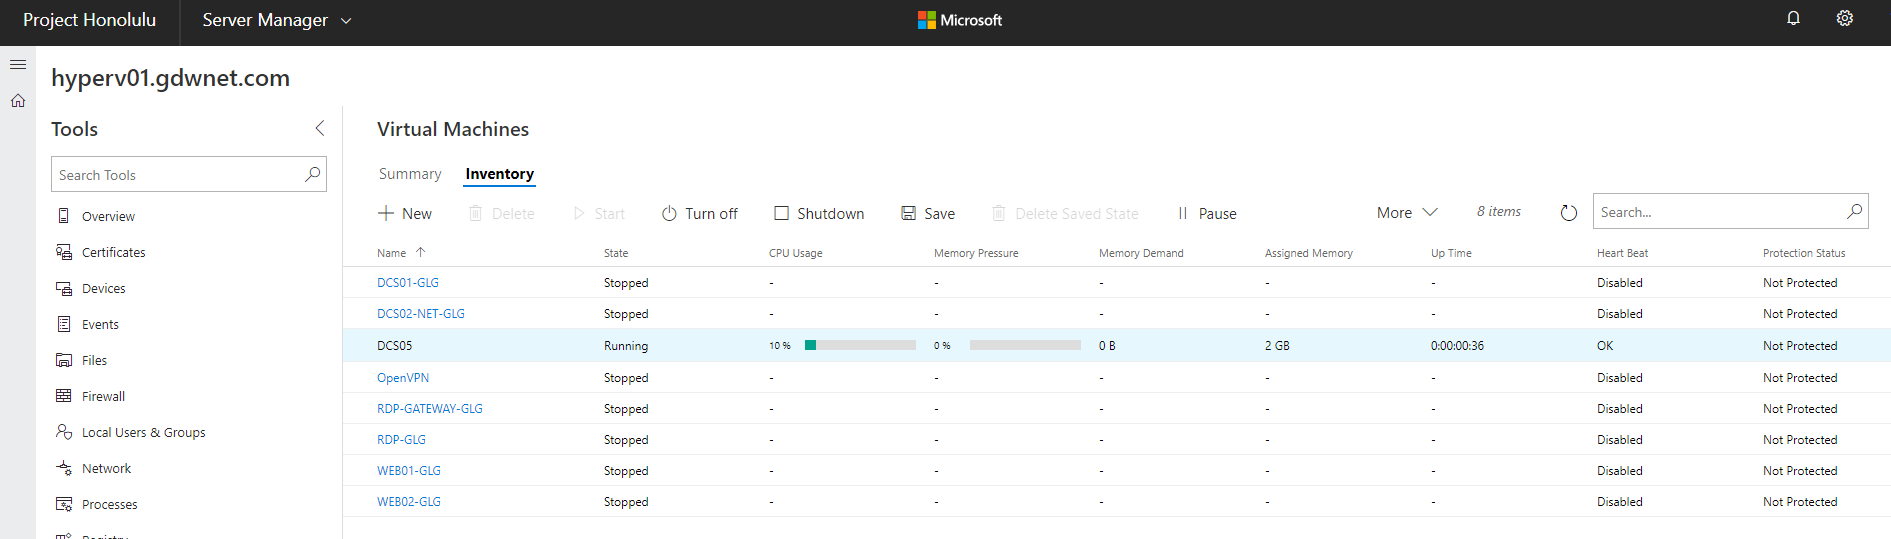This screenshot has height=539, width=1891.
Task: Click the Microsoft logo
Action: click(960, 20)
